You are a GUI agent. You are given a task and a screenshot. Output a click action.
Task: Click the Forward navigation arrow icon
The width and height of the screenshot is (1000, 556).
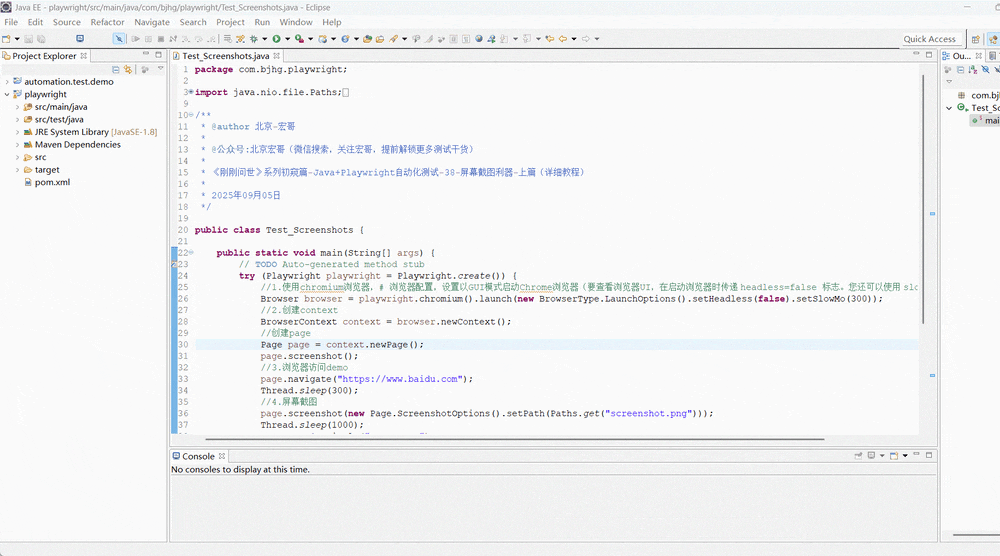pyautogui.click(x=585, y=39)
